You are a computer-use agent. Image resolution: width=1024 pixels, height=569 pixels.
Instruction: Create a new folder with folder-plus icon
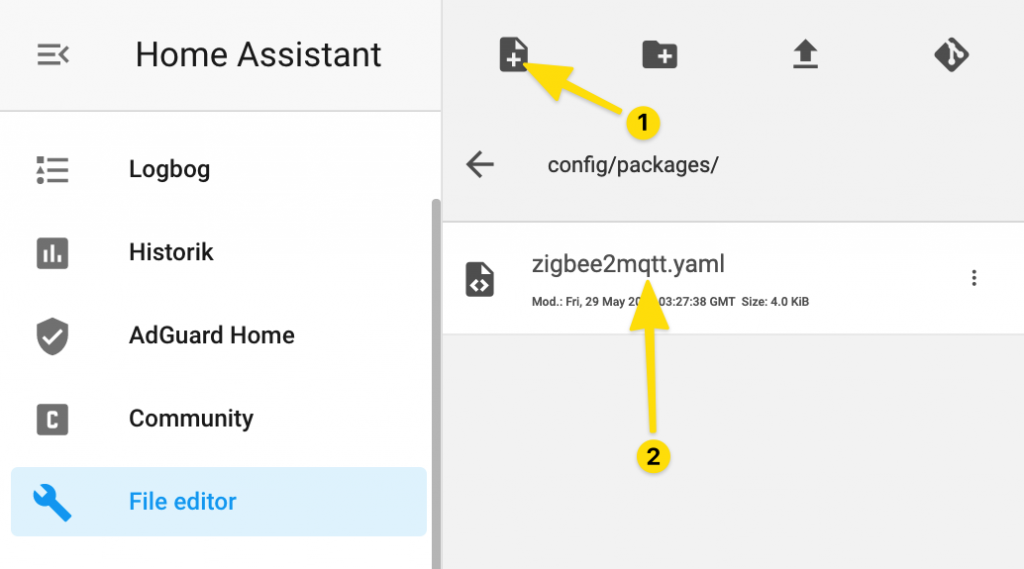[660, 54]
